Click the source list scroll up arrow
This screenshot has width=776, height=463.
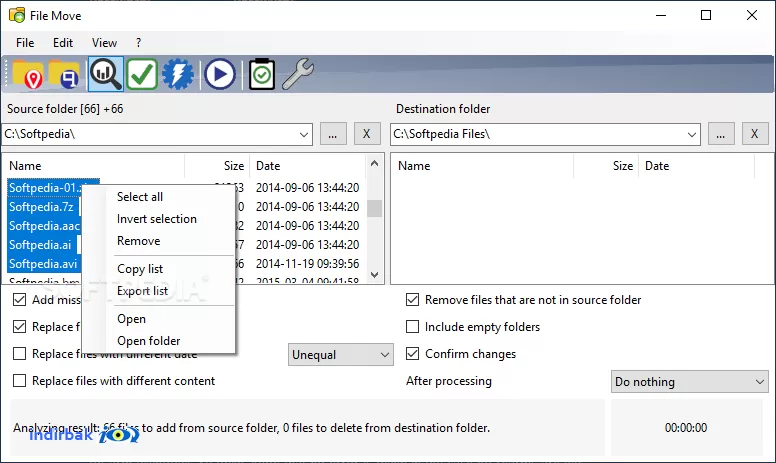[375, 163]
